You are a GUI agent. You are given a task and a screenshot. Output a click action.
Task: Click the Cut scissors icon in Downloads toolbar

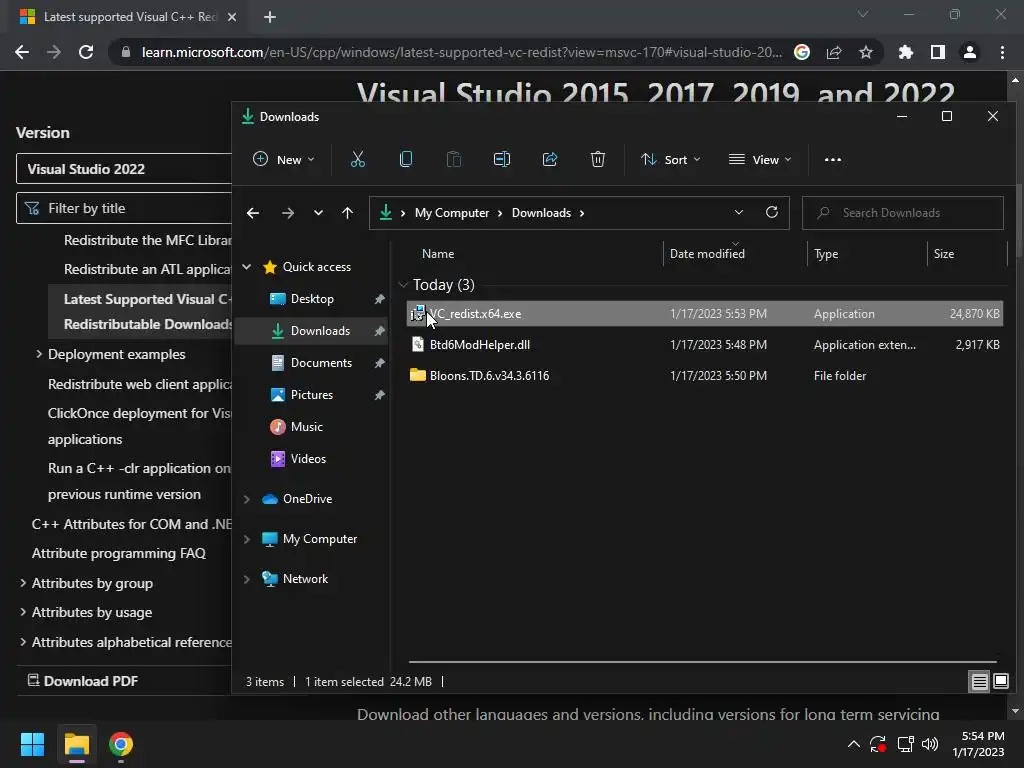[x=357, y=159]
